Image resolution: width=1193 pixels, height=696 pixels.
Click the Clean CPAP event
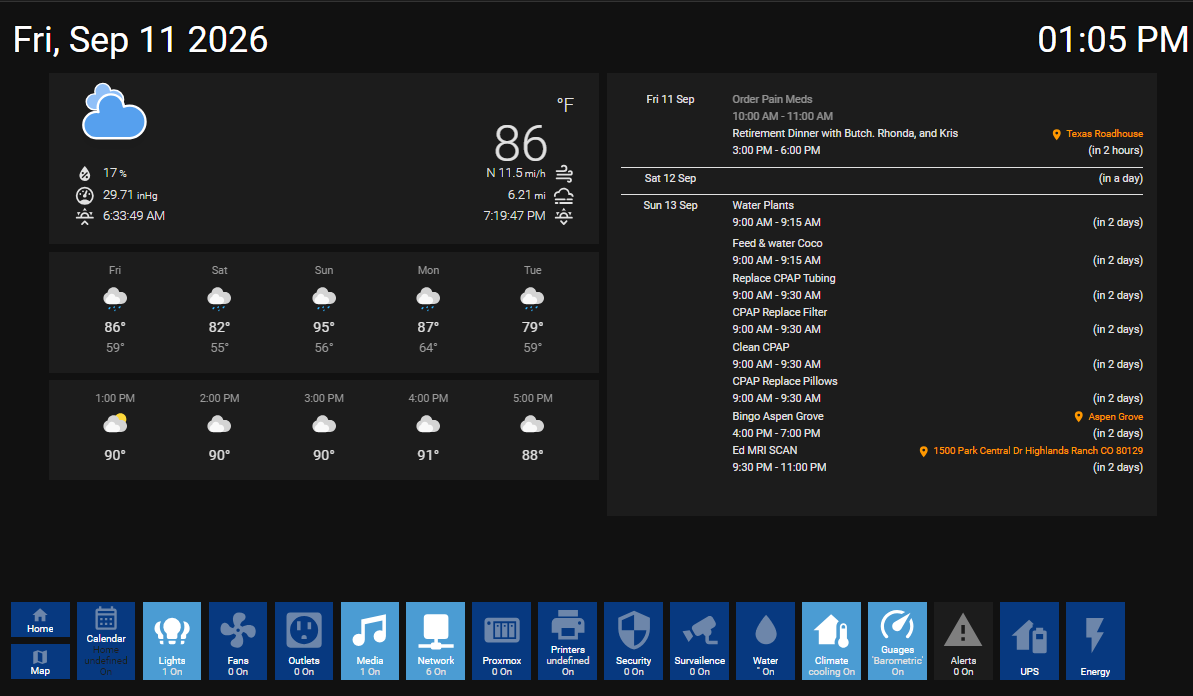pyautogui.click(x=761, y=347)
